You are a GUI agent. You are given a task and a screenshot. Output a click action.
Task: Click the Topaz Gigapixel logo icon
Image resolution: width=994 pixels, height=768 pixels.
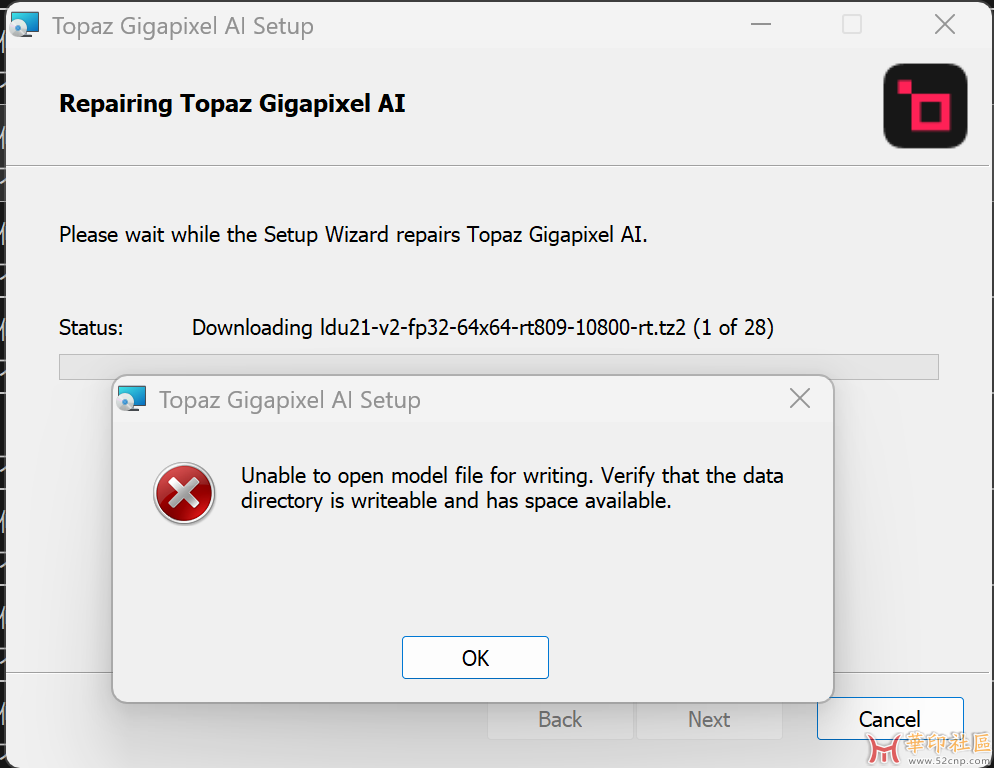(925, 106)
